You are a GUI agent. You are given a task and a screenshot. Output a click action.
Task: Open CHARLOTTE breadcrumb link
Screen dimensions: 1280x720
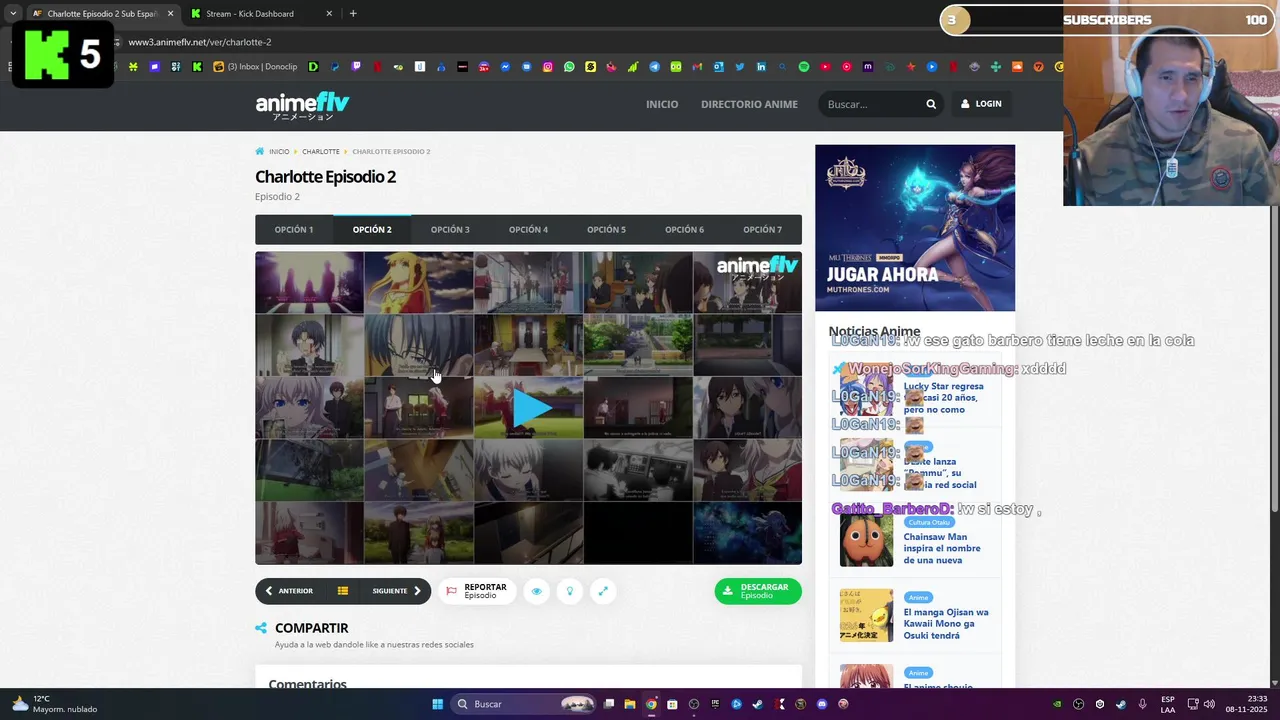coord(321,152)
